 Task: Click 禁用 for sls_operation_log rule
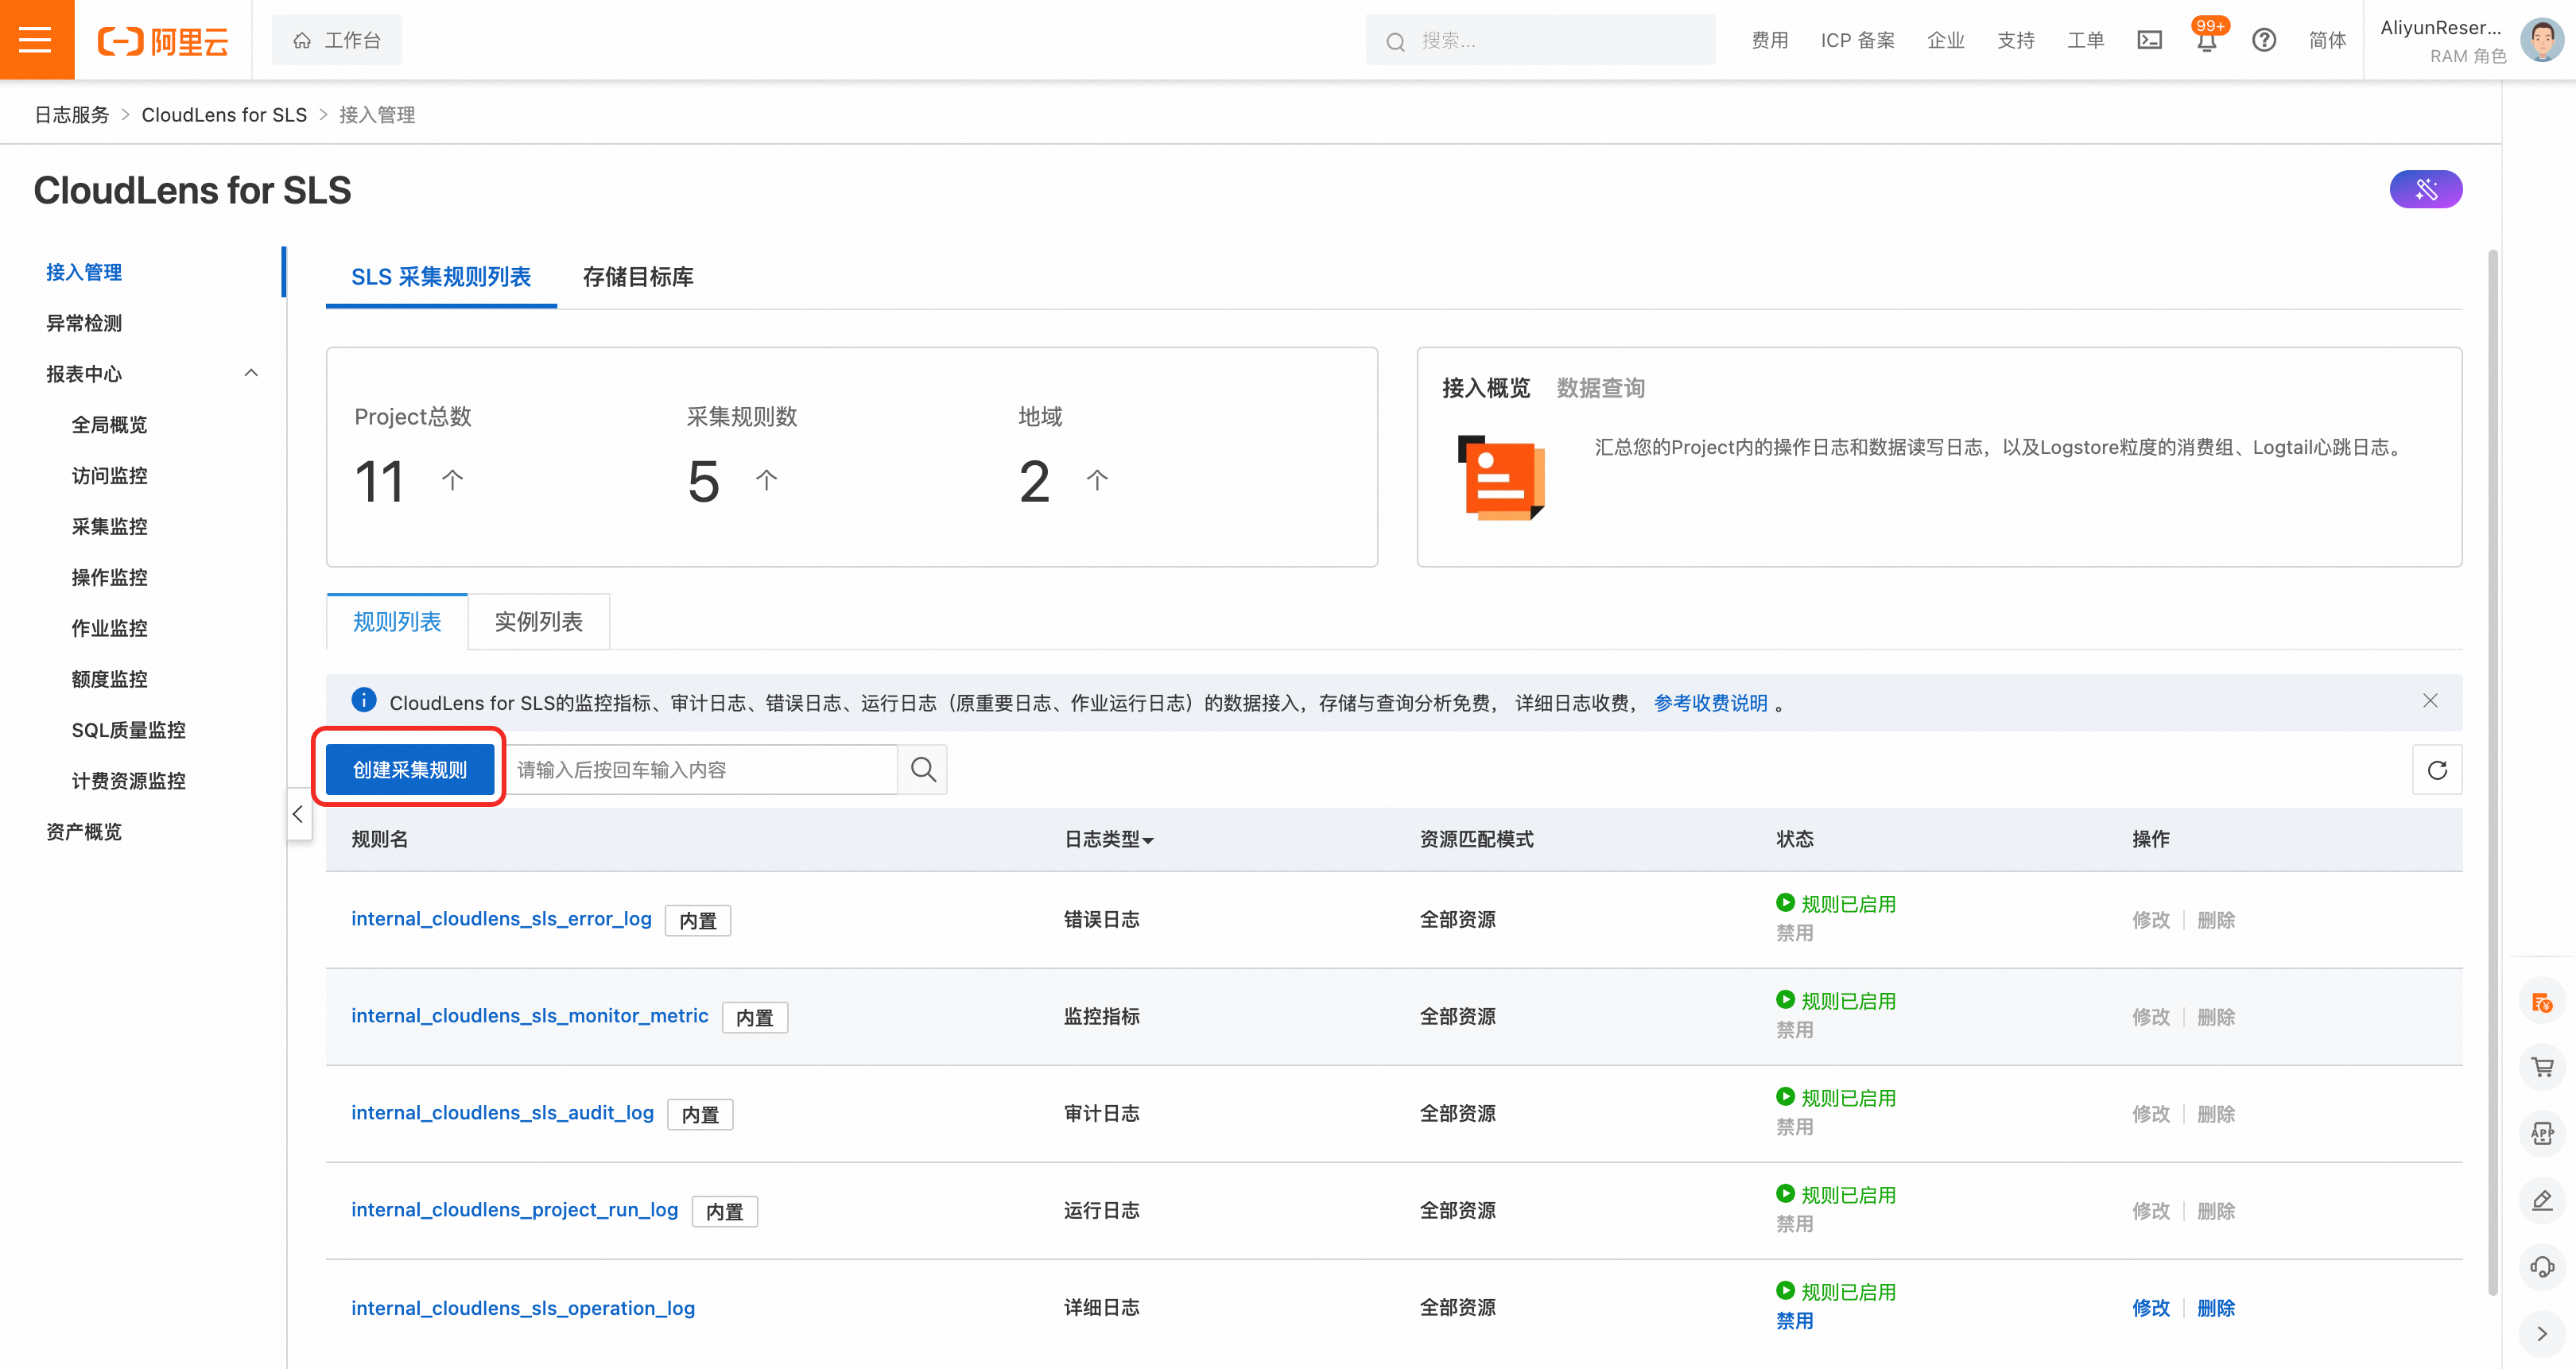1795,1321
